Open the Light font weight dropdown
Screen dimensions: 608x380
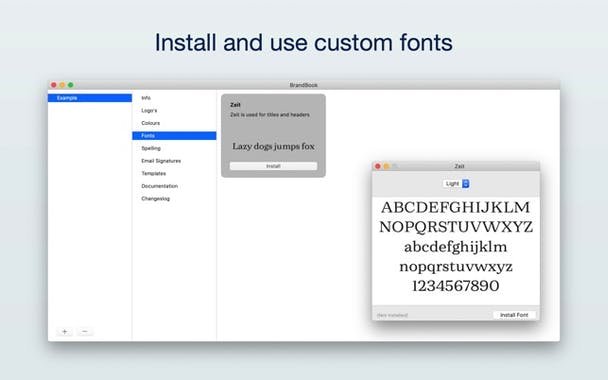pyautogui.click(x=456, y=184)
